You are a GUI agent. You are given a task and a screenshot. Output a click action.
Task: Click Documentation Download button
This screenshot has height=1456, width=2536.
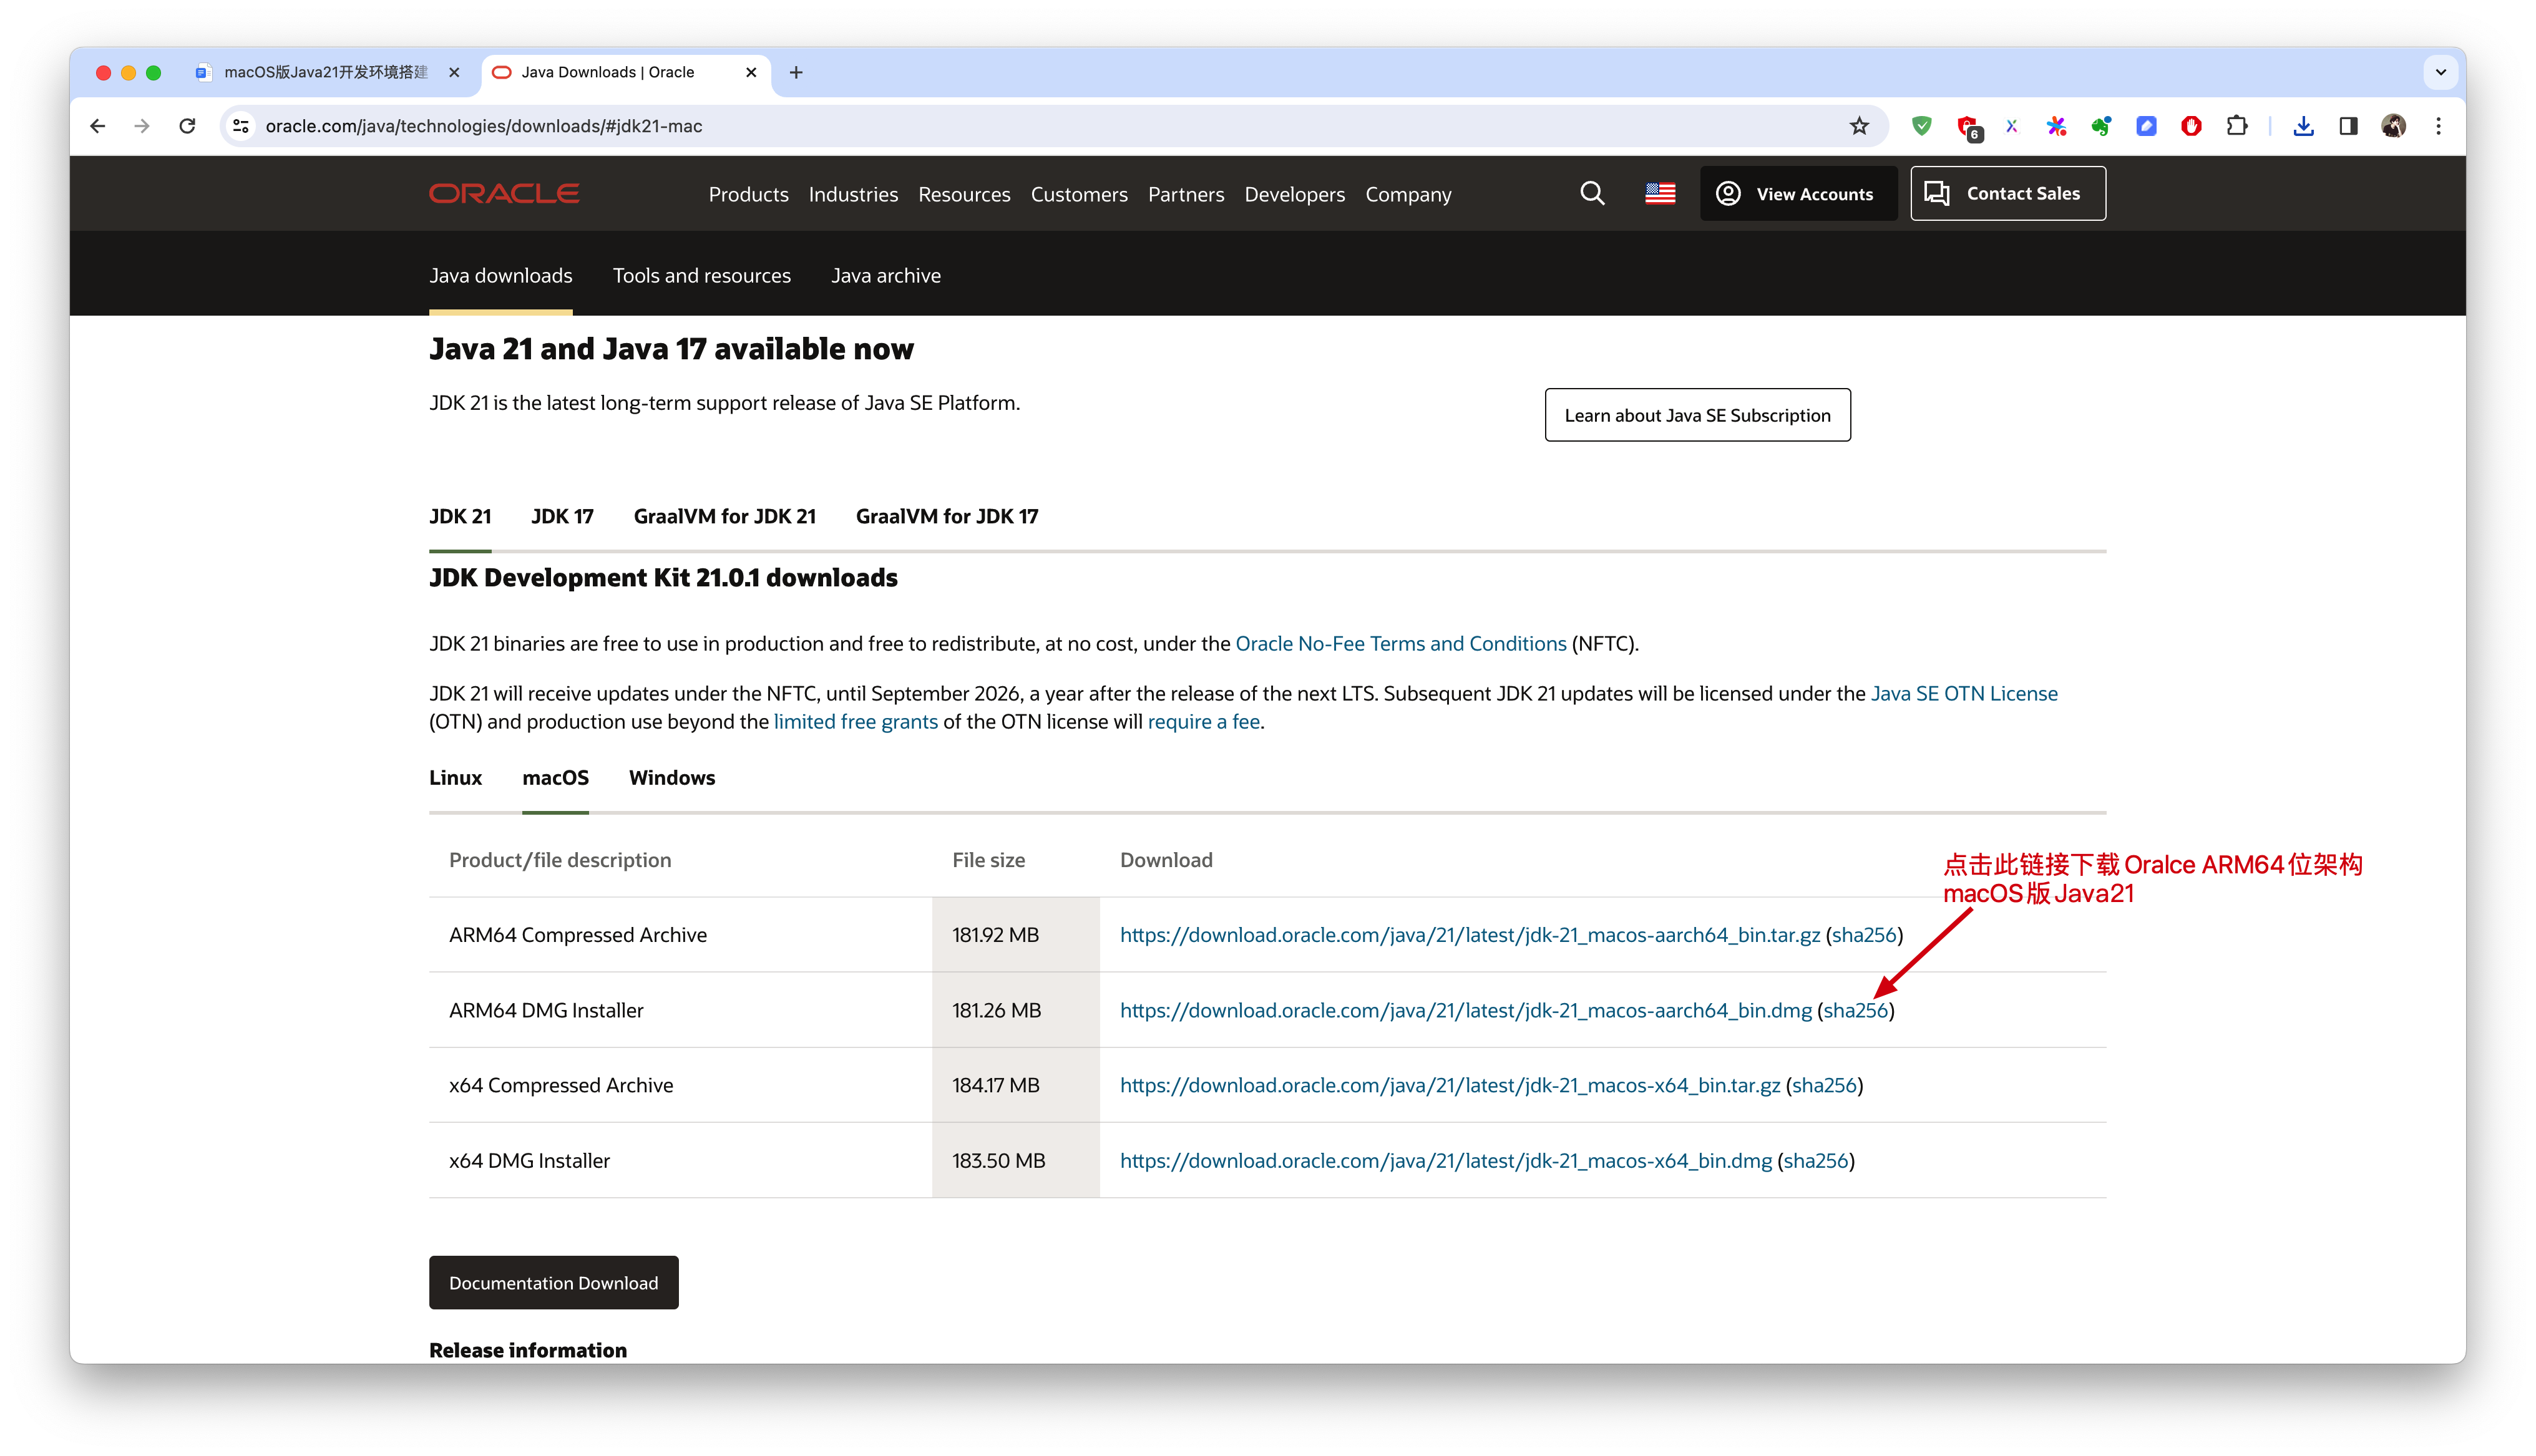[553, 1282]
